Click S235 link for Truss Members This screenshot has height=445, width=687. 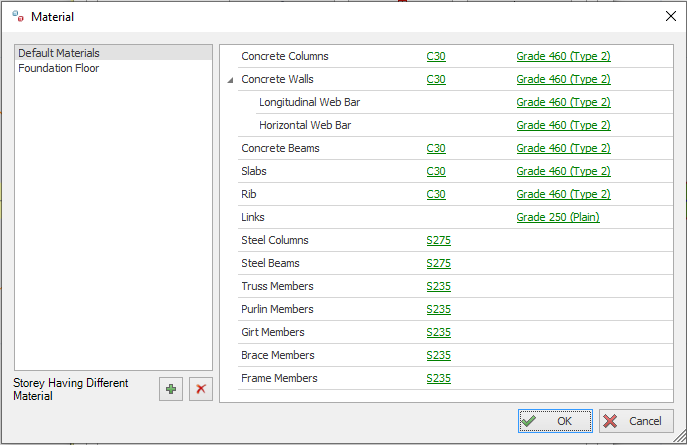(x=438, y=287)
